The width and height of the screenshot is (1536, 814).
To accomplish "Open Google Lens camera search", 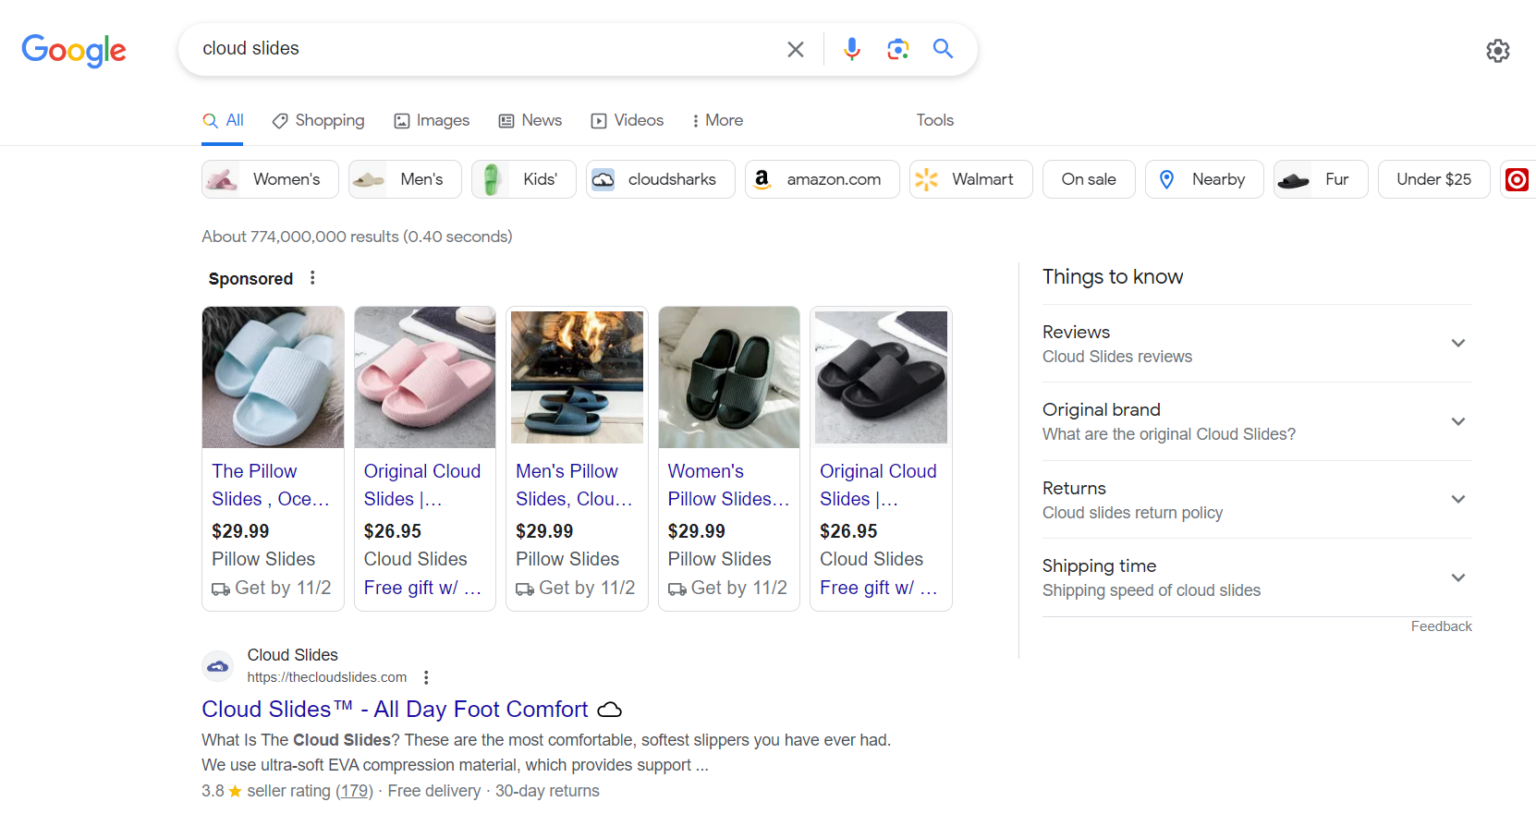I will pyautogui.click(x=897, y=48).
